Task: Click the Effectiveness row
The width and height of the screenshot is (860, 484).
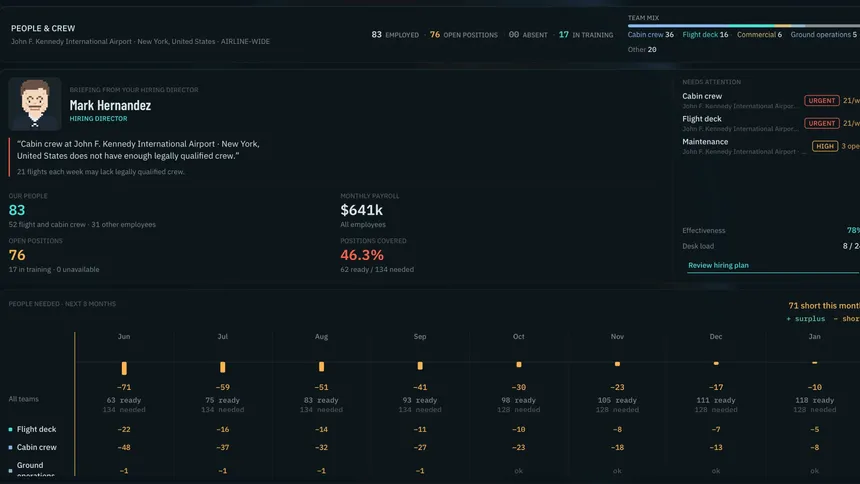Action: [x=771, y=230]
